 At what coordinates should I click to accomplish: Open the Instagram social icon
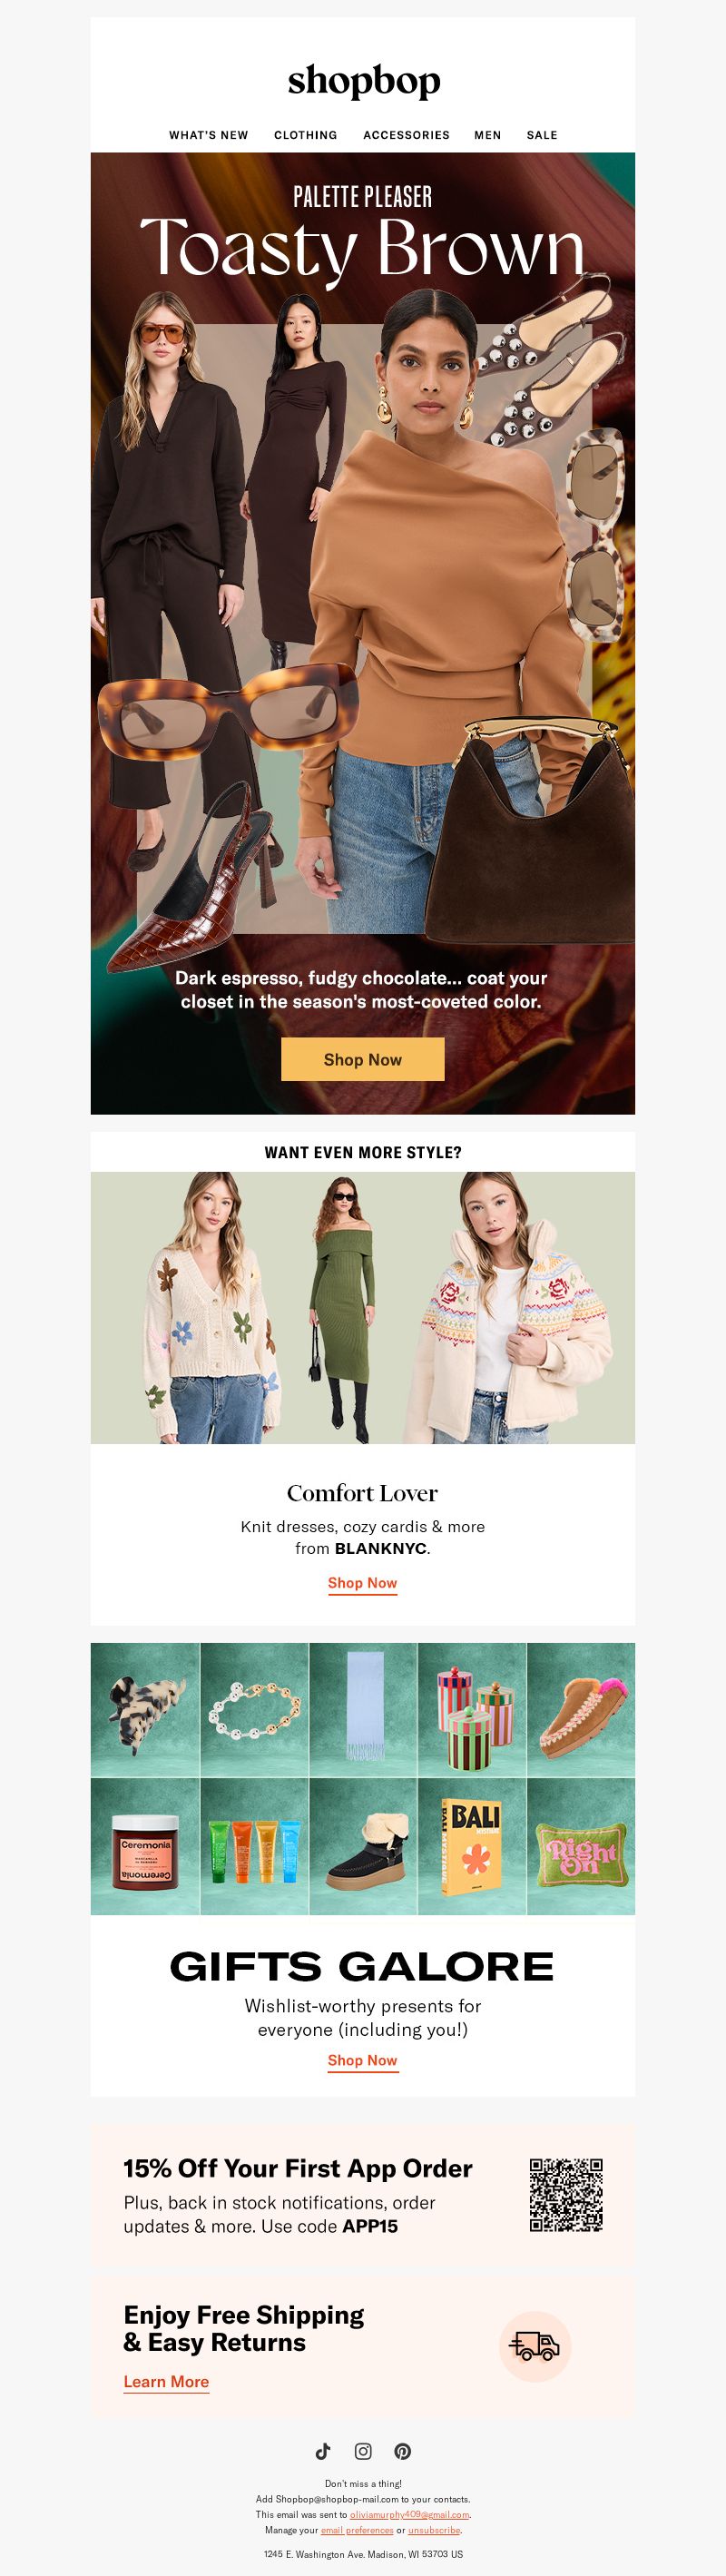point(363,2450)
